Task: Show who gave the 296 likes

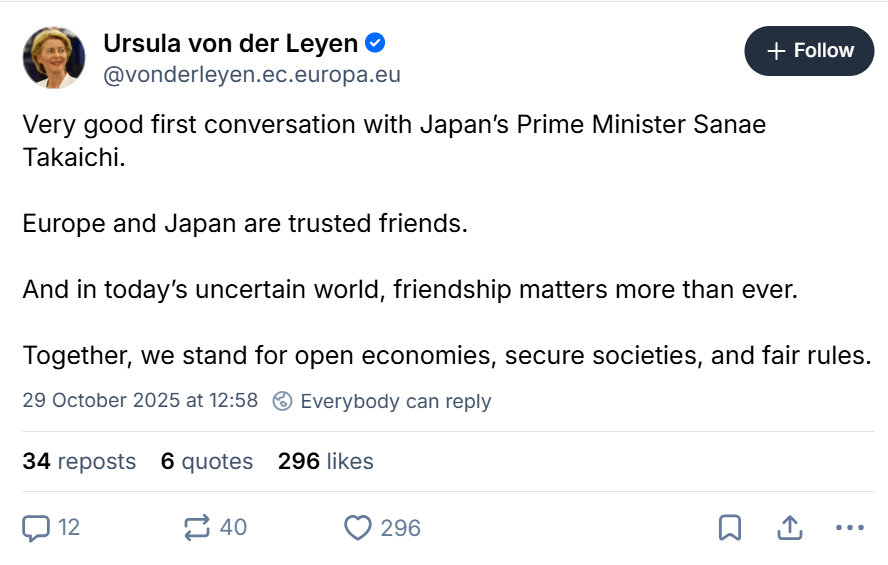Action: coord(325,461)
